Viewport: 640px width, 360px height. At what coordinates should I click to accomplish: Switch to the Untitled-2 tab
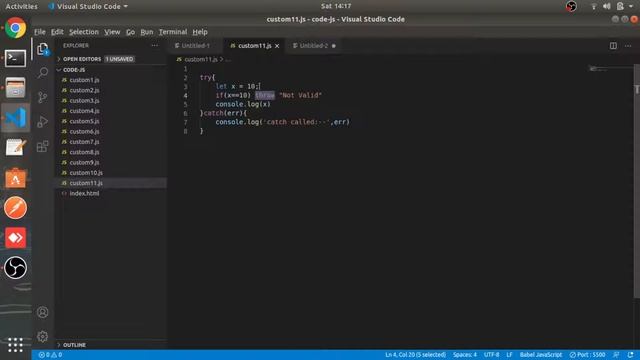(313, 46)
